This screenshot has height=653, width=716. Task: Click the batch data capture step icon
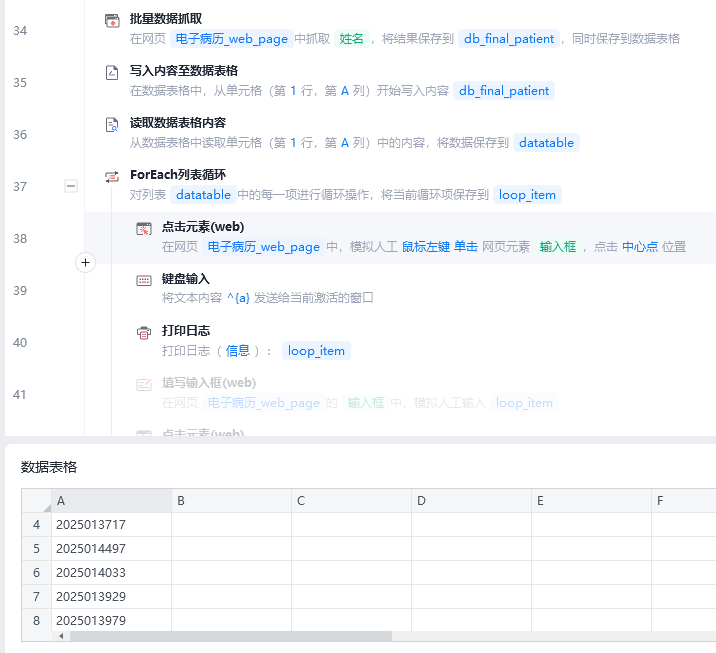[x=113, y=20]
